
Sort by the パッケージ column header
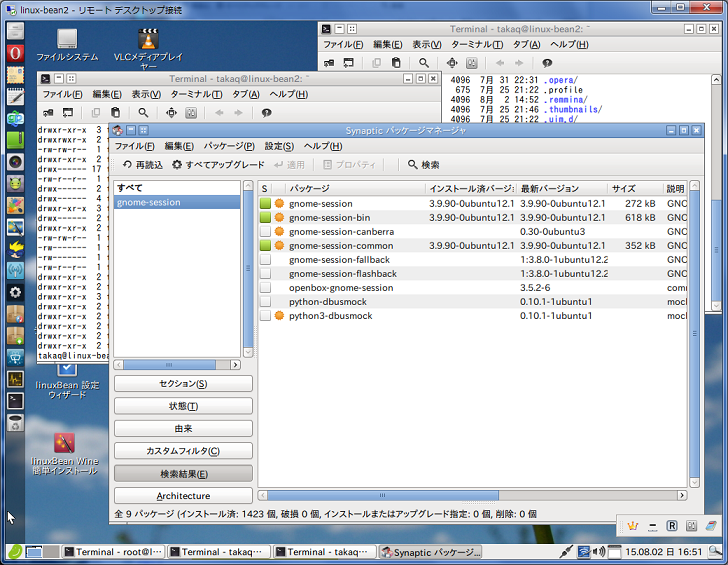pos(355,188)
